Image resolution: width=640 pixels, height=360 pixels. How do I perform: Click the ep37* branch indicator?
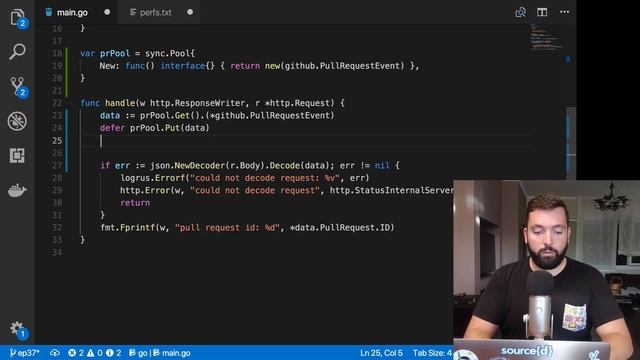(24, 353)
